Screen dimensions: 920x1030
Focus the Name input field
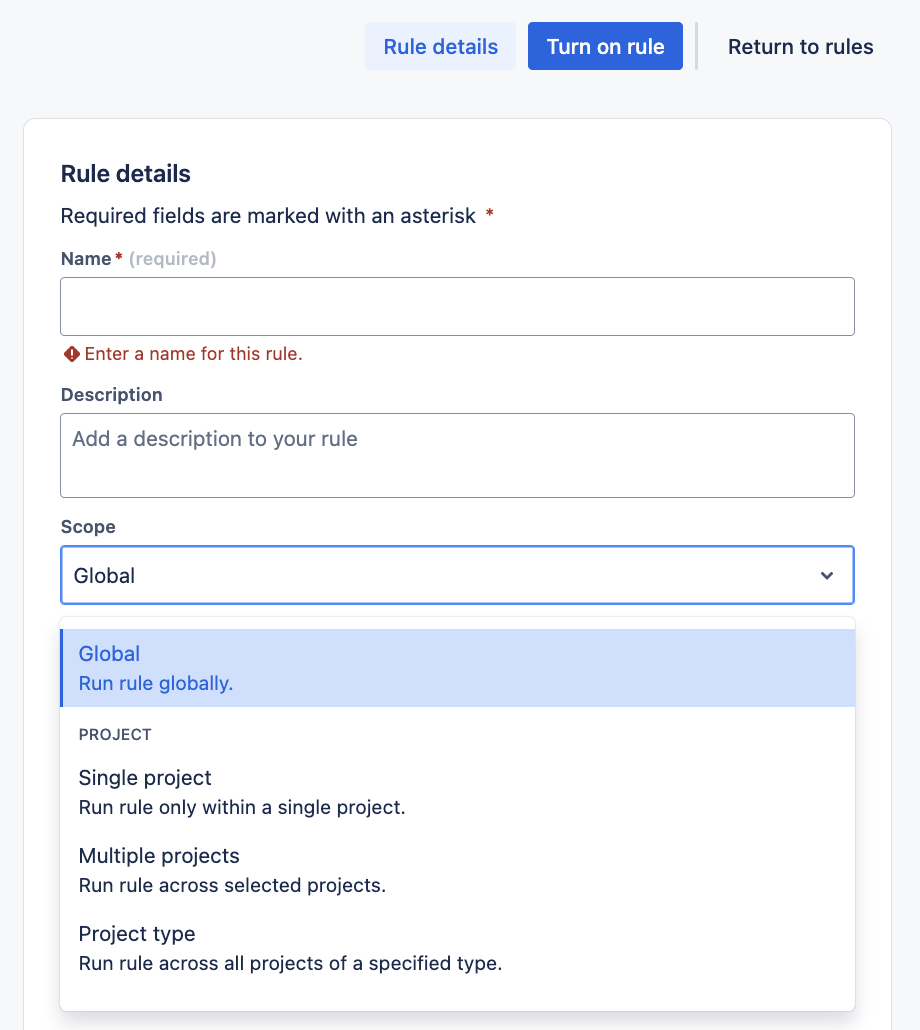tap(457, 306)
